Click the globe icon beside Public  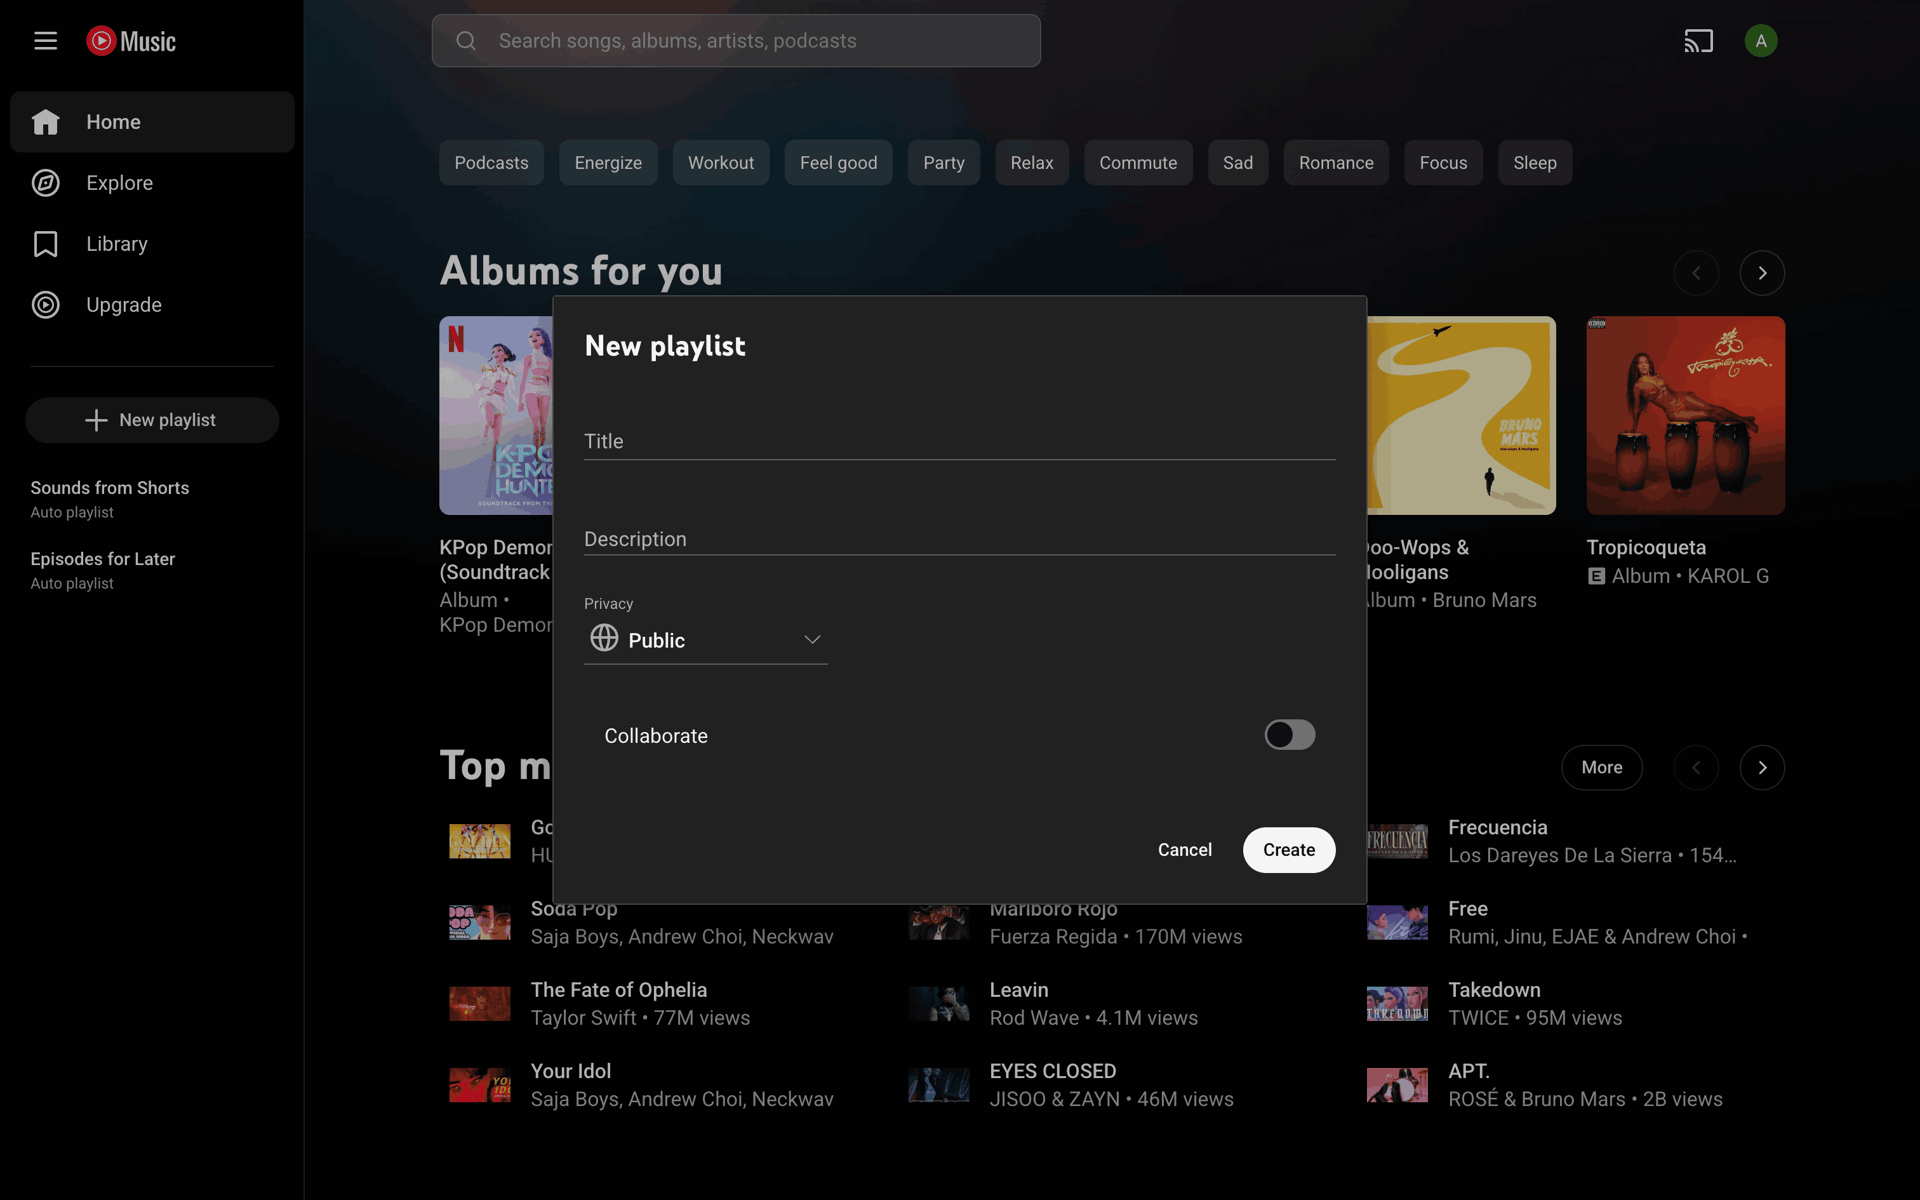[604, 637]
